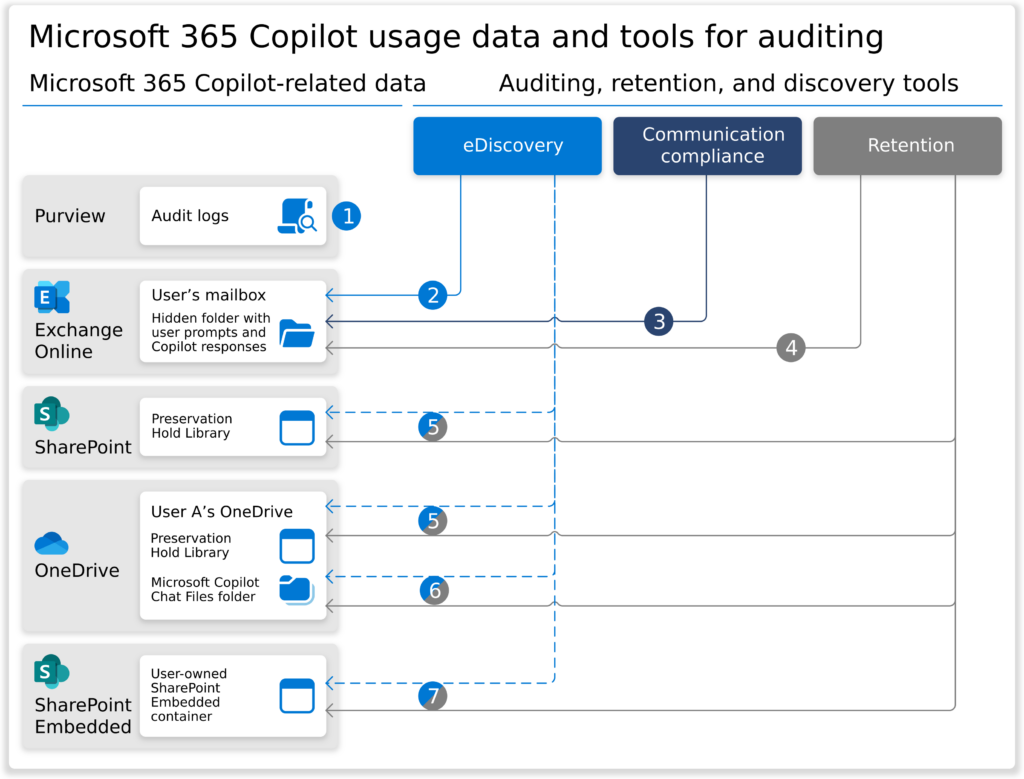1024x779 pixels.
Task: Select the User A's OneDrive heading
Action: (x=221, y=512)
